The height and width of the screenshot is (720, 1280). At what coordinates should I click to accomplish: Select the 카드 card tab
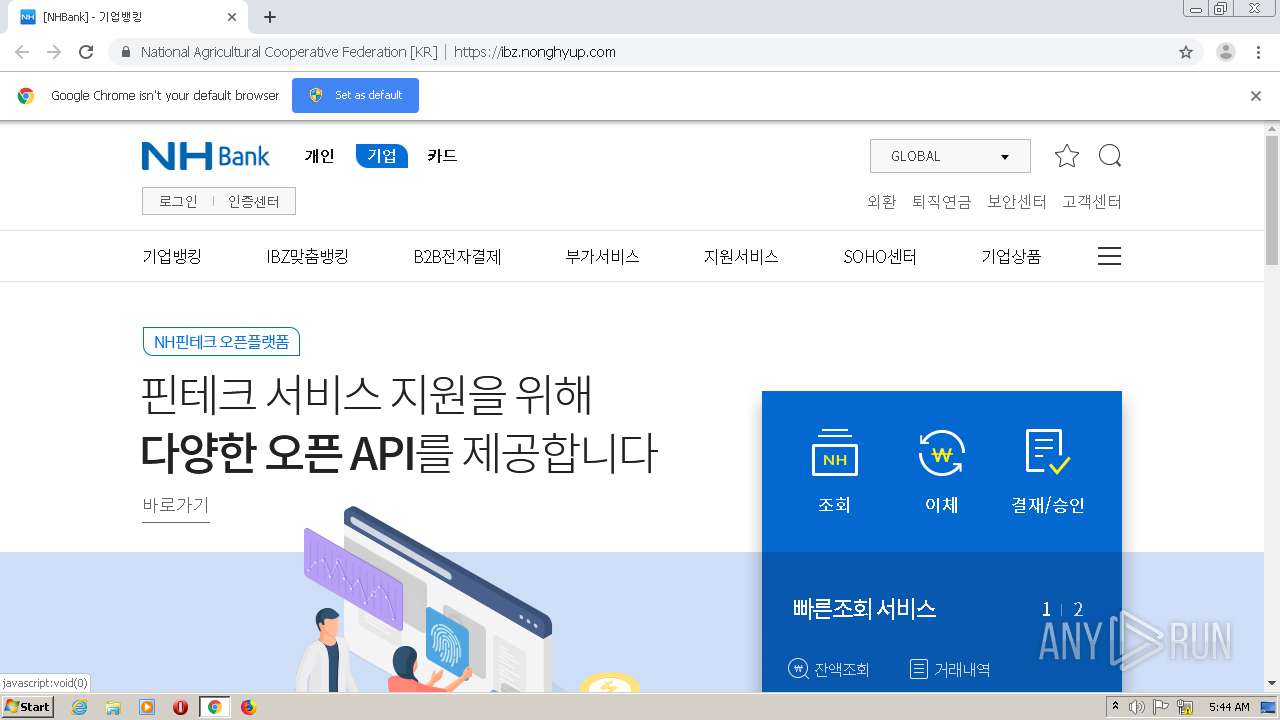tap(442, 156)
